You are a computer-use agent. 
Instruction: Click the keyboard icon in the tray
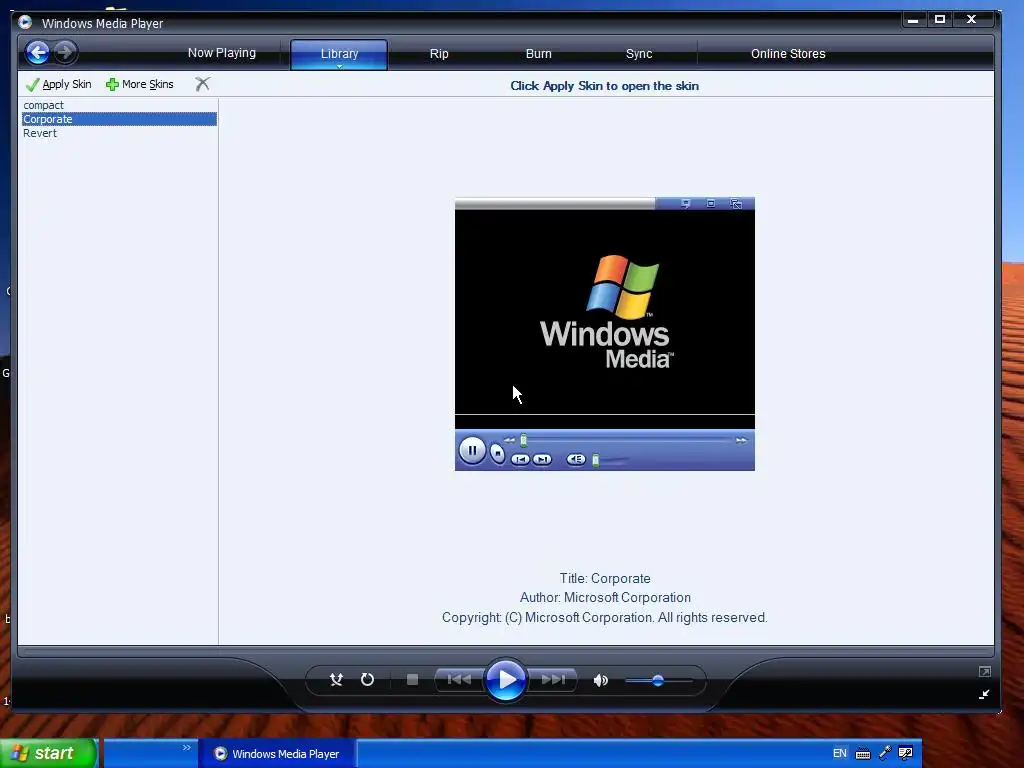pyautogui.click(x=863, y=754)
